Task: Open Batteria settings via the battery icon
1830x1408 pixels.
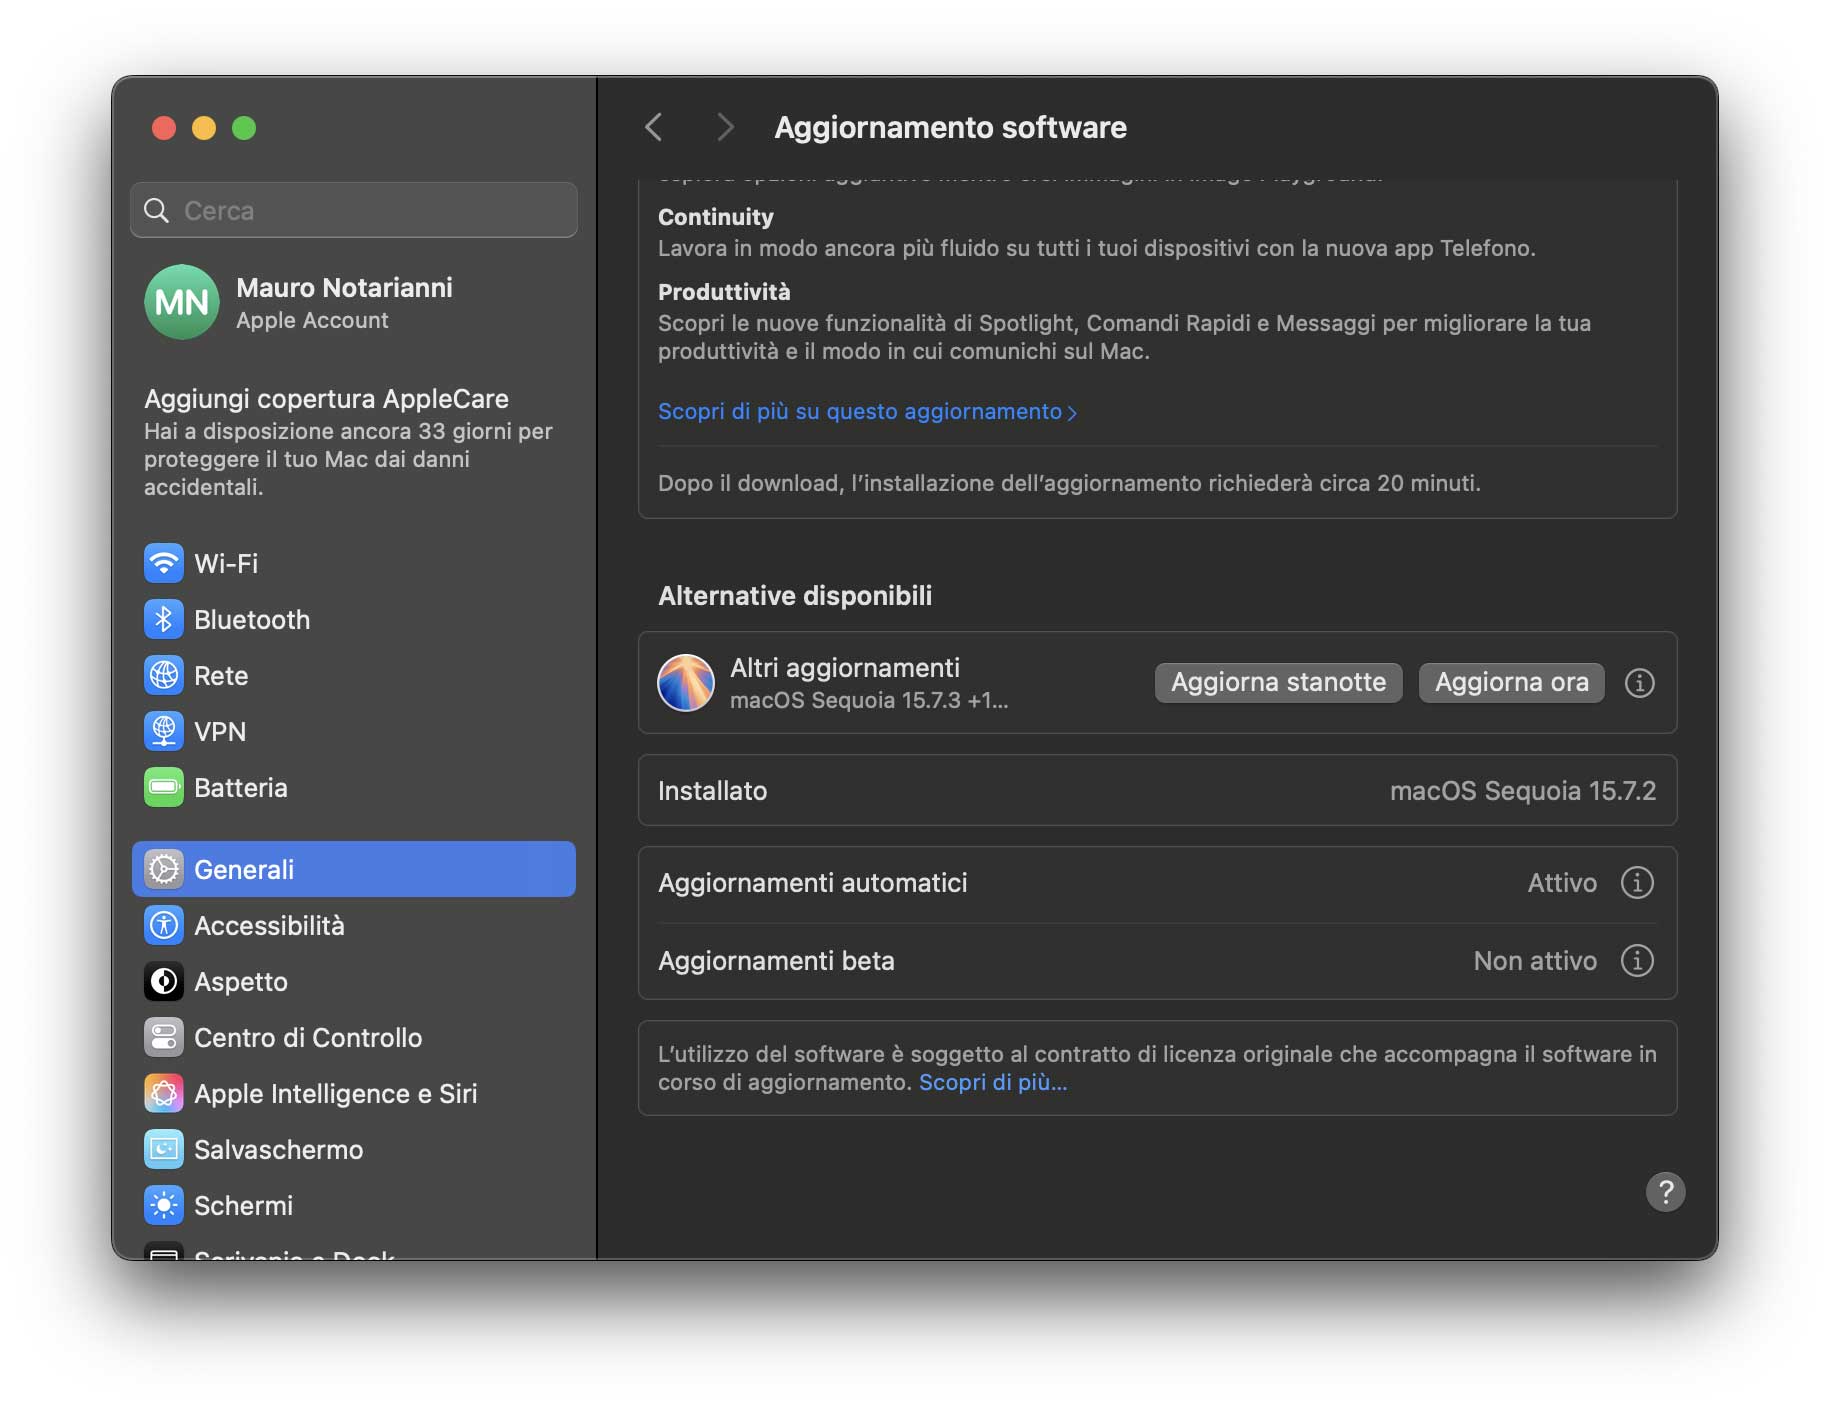Action: (x=164, y=787)
